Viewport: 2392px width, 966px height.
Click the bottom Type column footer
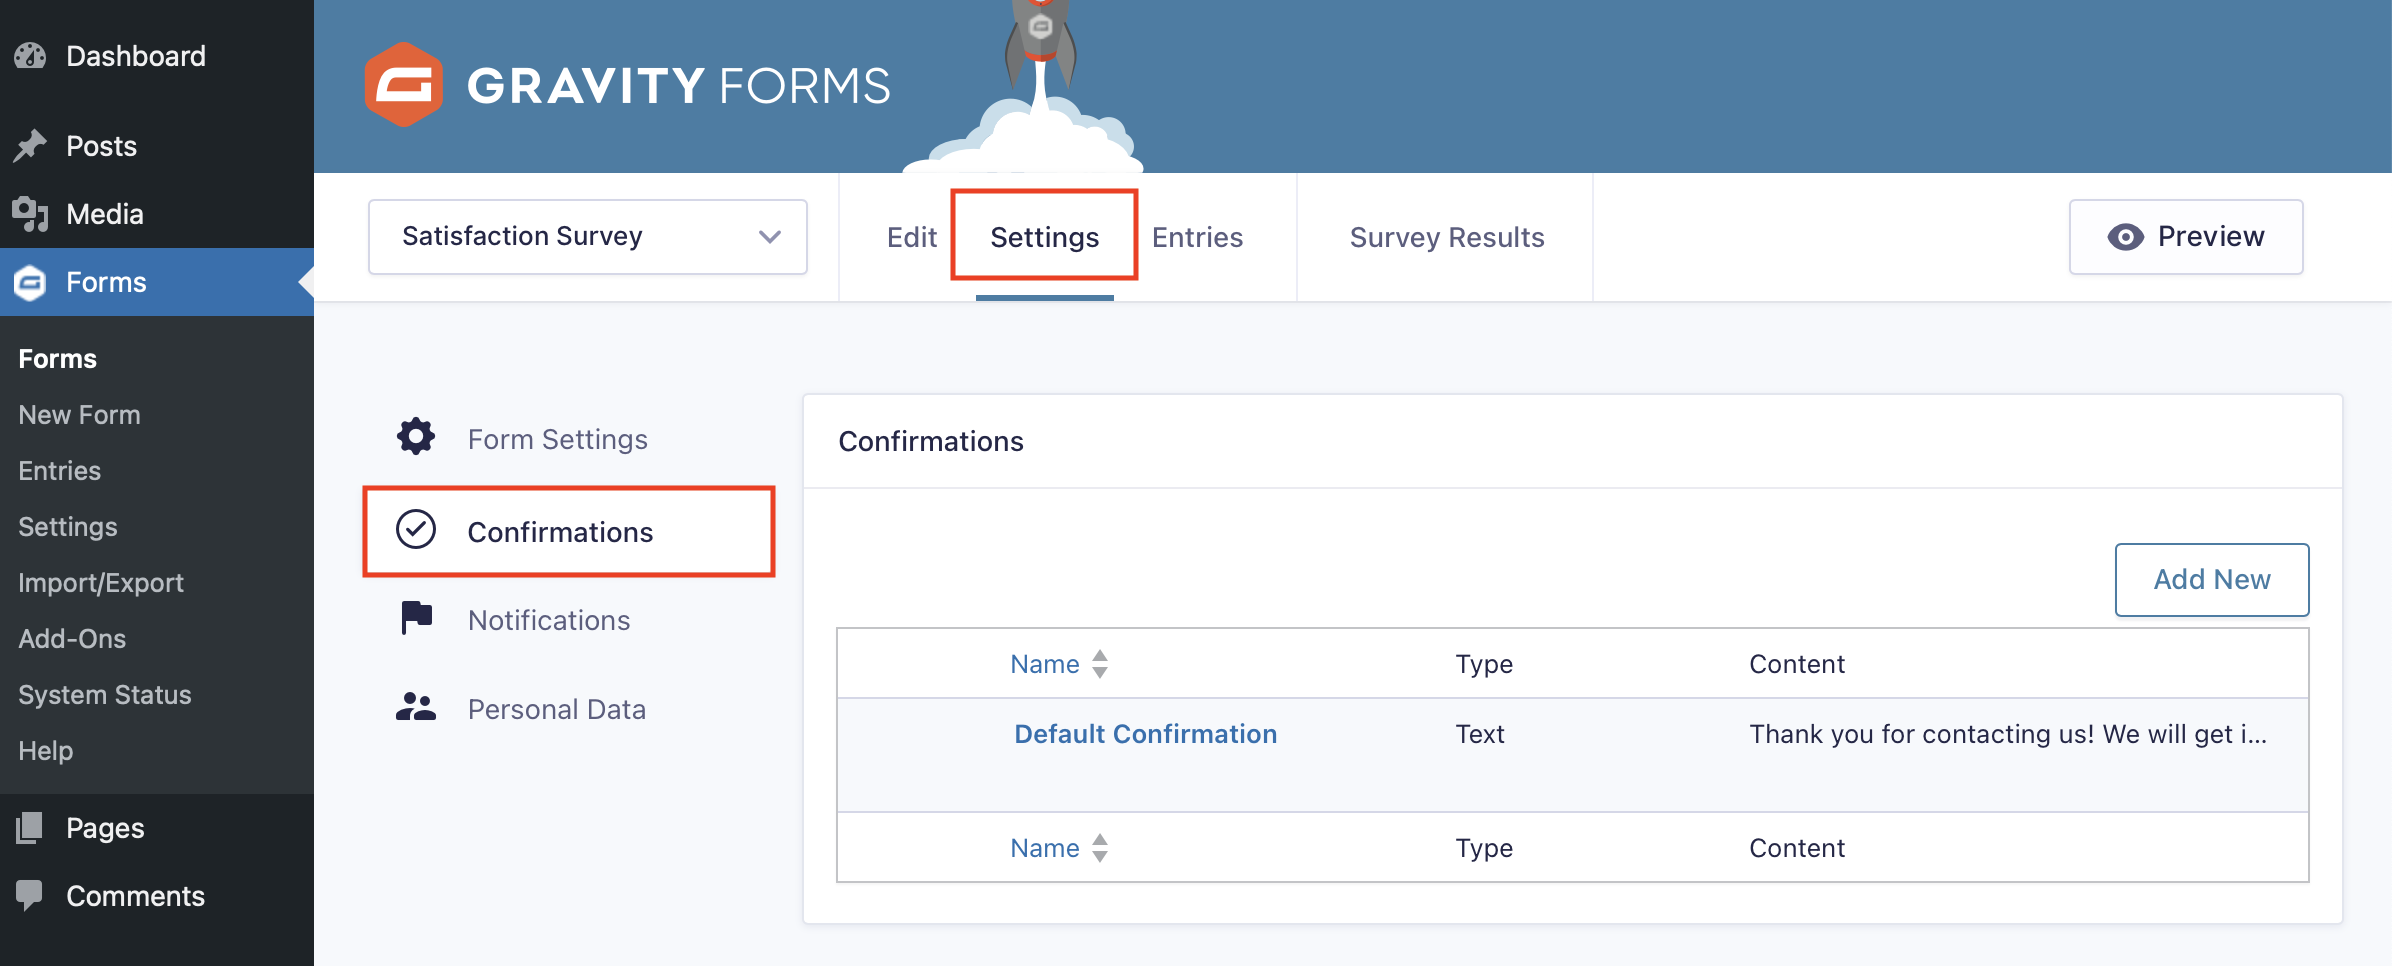1484,848
